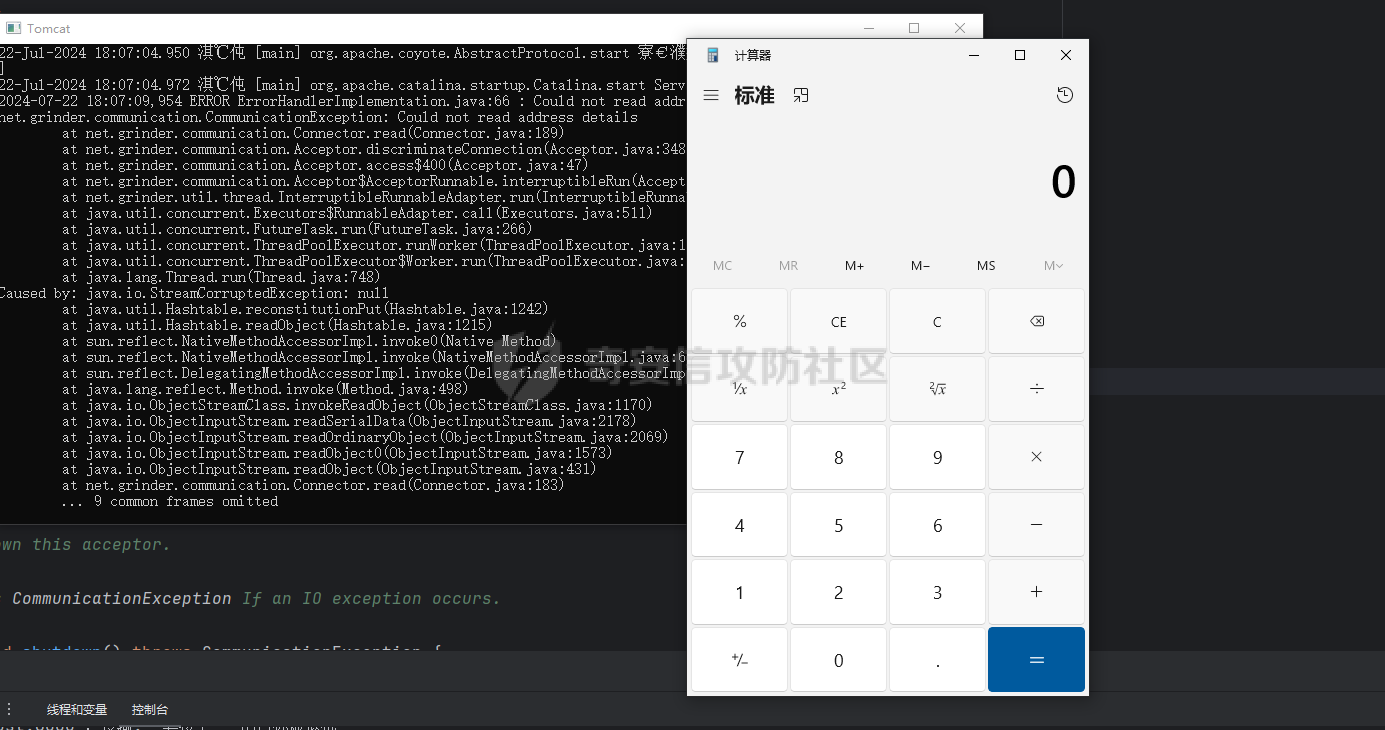Click digit 4 on Calculator
Image resolution: width=1385 pixels, height=730 pixels.
(x=740, y=524)
